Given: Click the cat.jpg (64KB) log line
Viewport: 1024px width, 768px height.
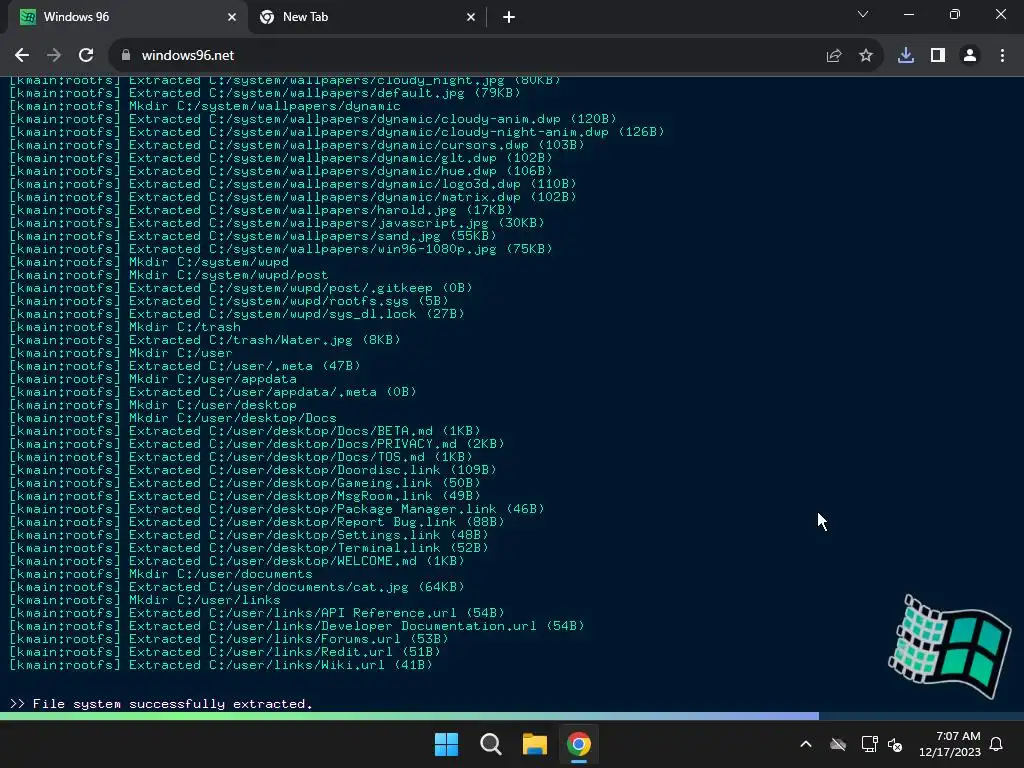Looking at the screenshot, I should click(237, 586).
